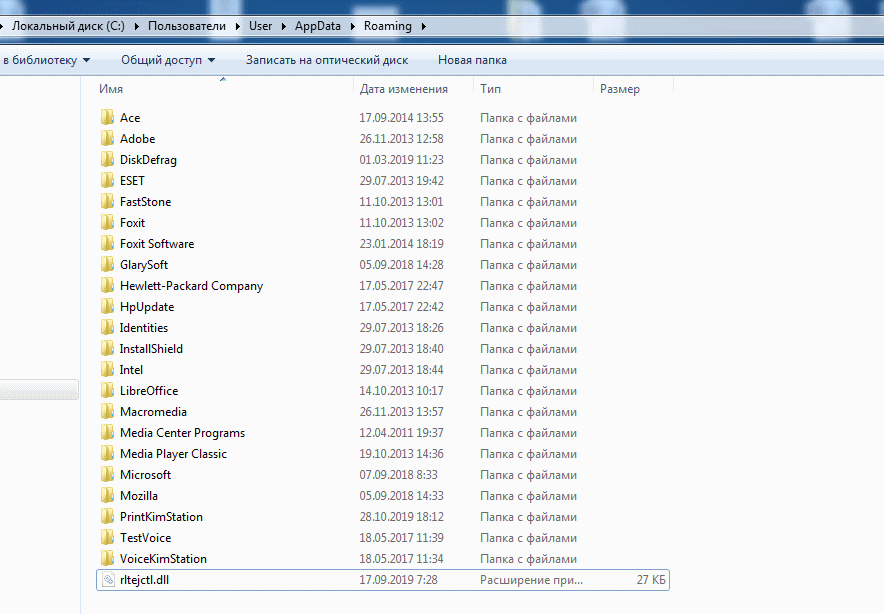Click the Foxit Software folder icon
The height and width of the screenshot is (614, 884).
[107, 244]
